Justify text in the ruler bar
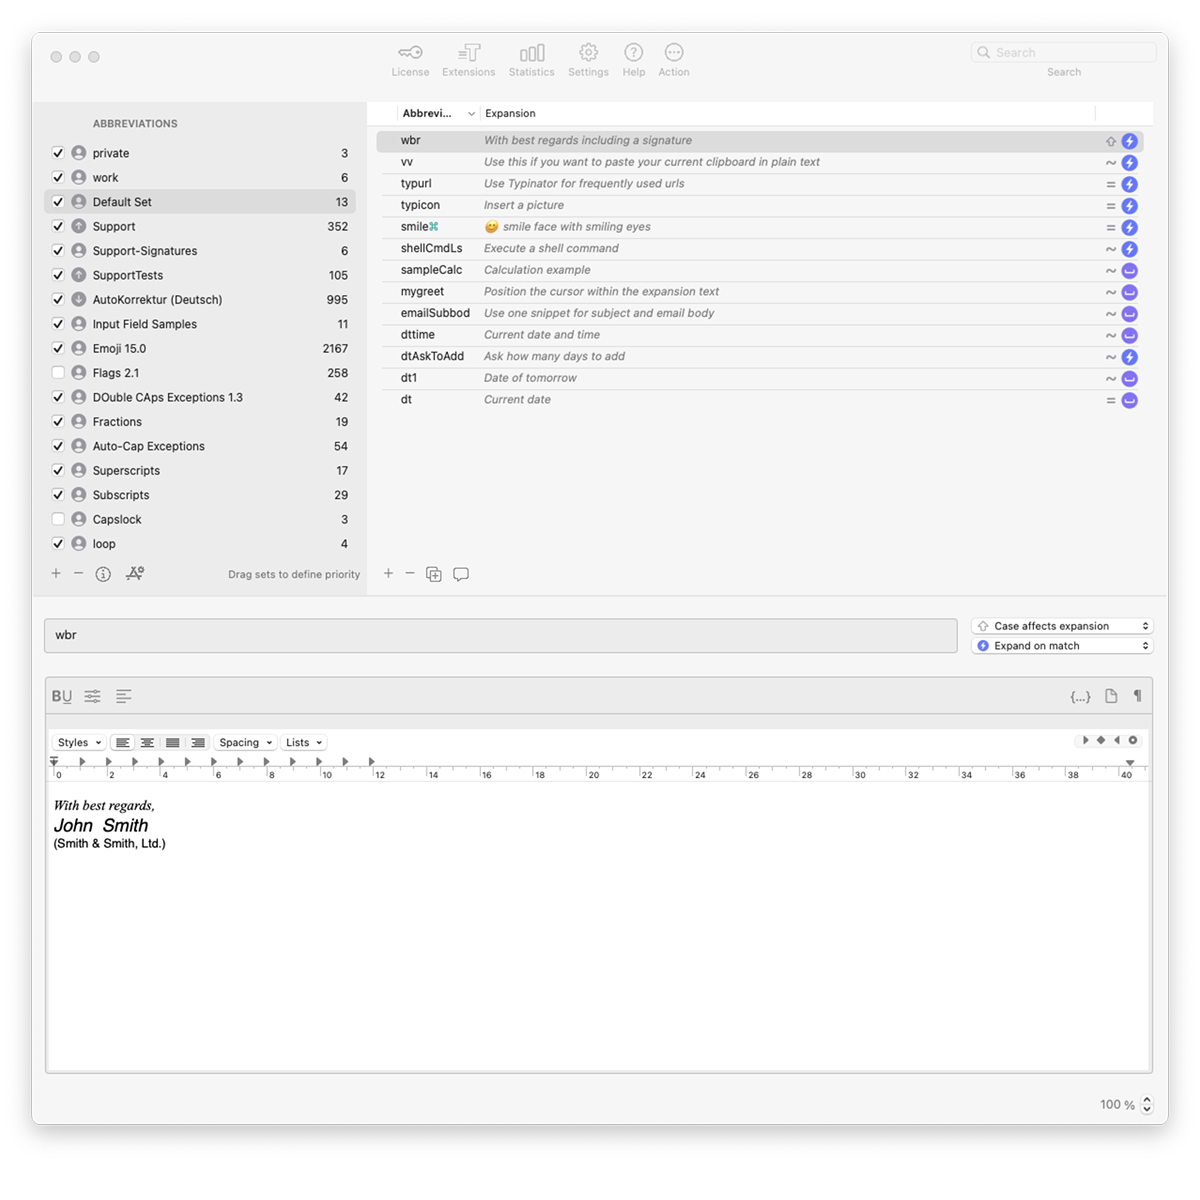 coord(173,743)
